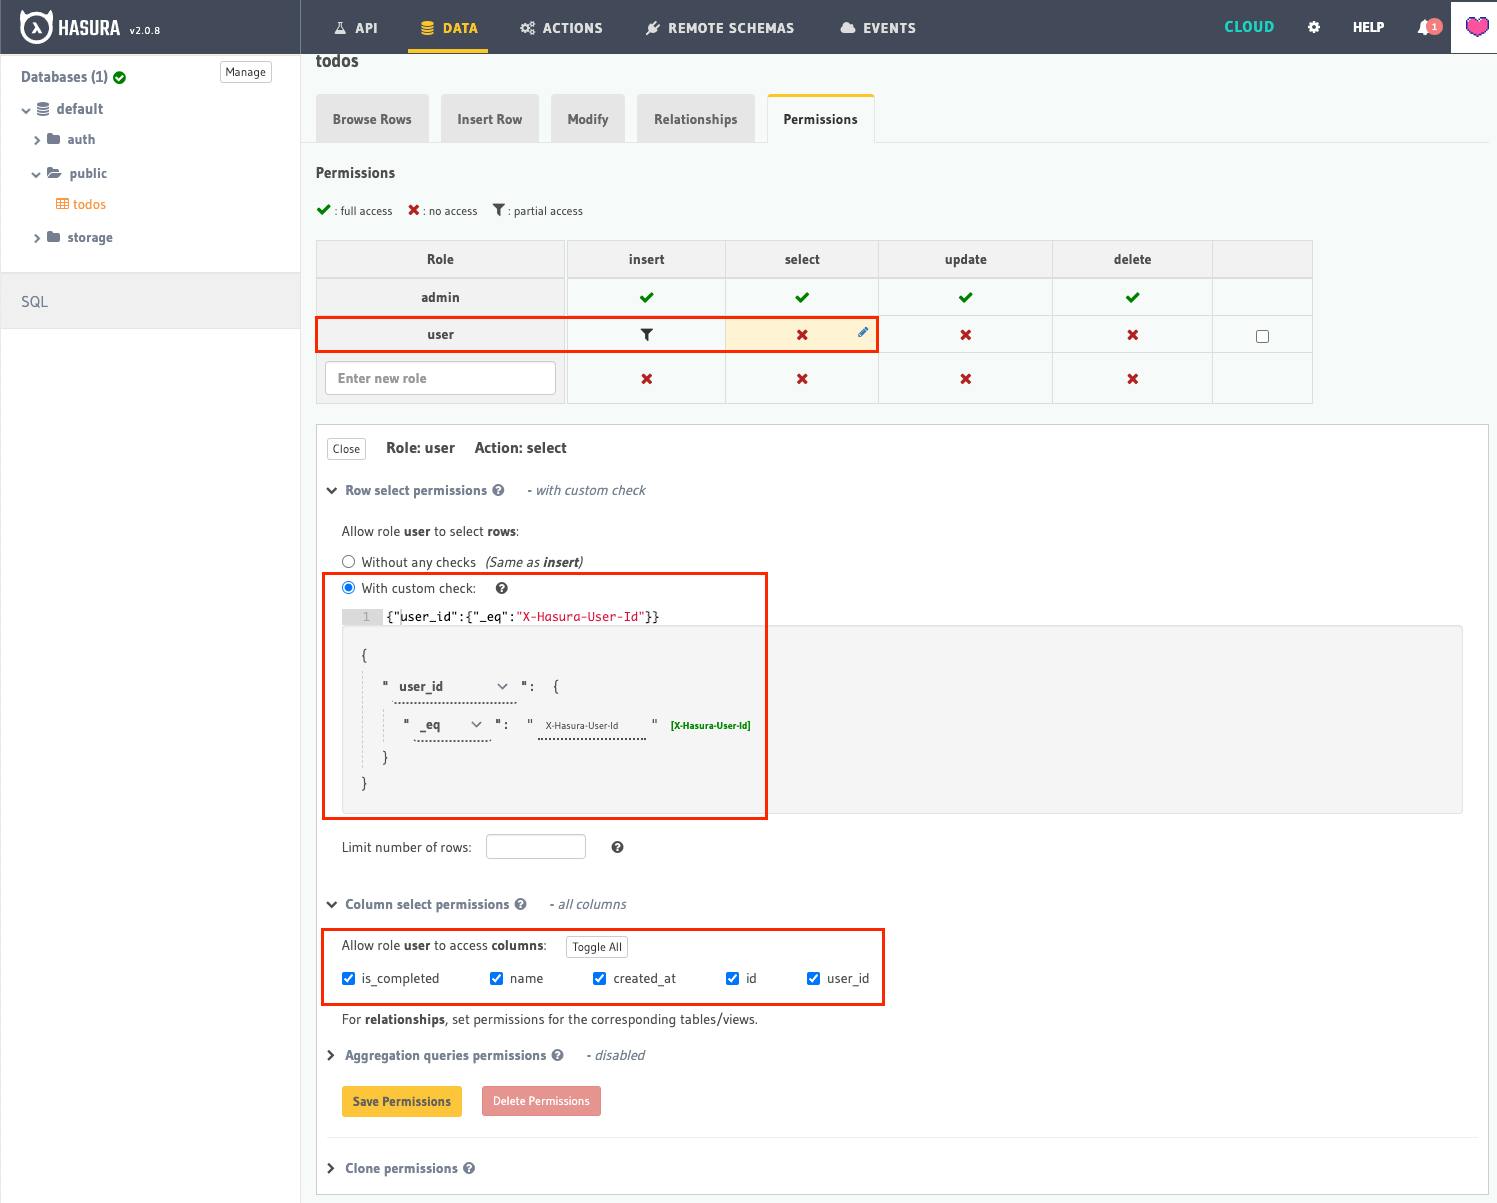Click help icon beside Clone permissions
This screenshot has height=1203, width=1497.
(x=469, y=1168)
